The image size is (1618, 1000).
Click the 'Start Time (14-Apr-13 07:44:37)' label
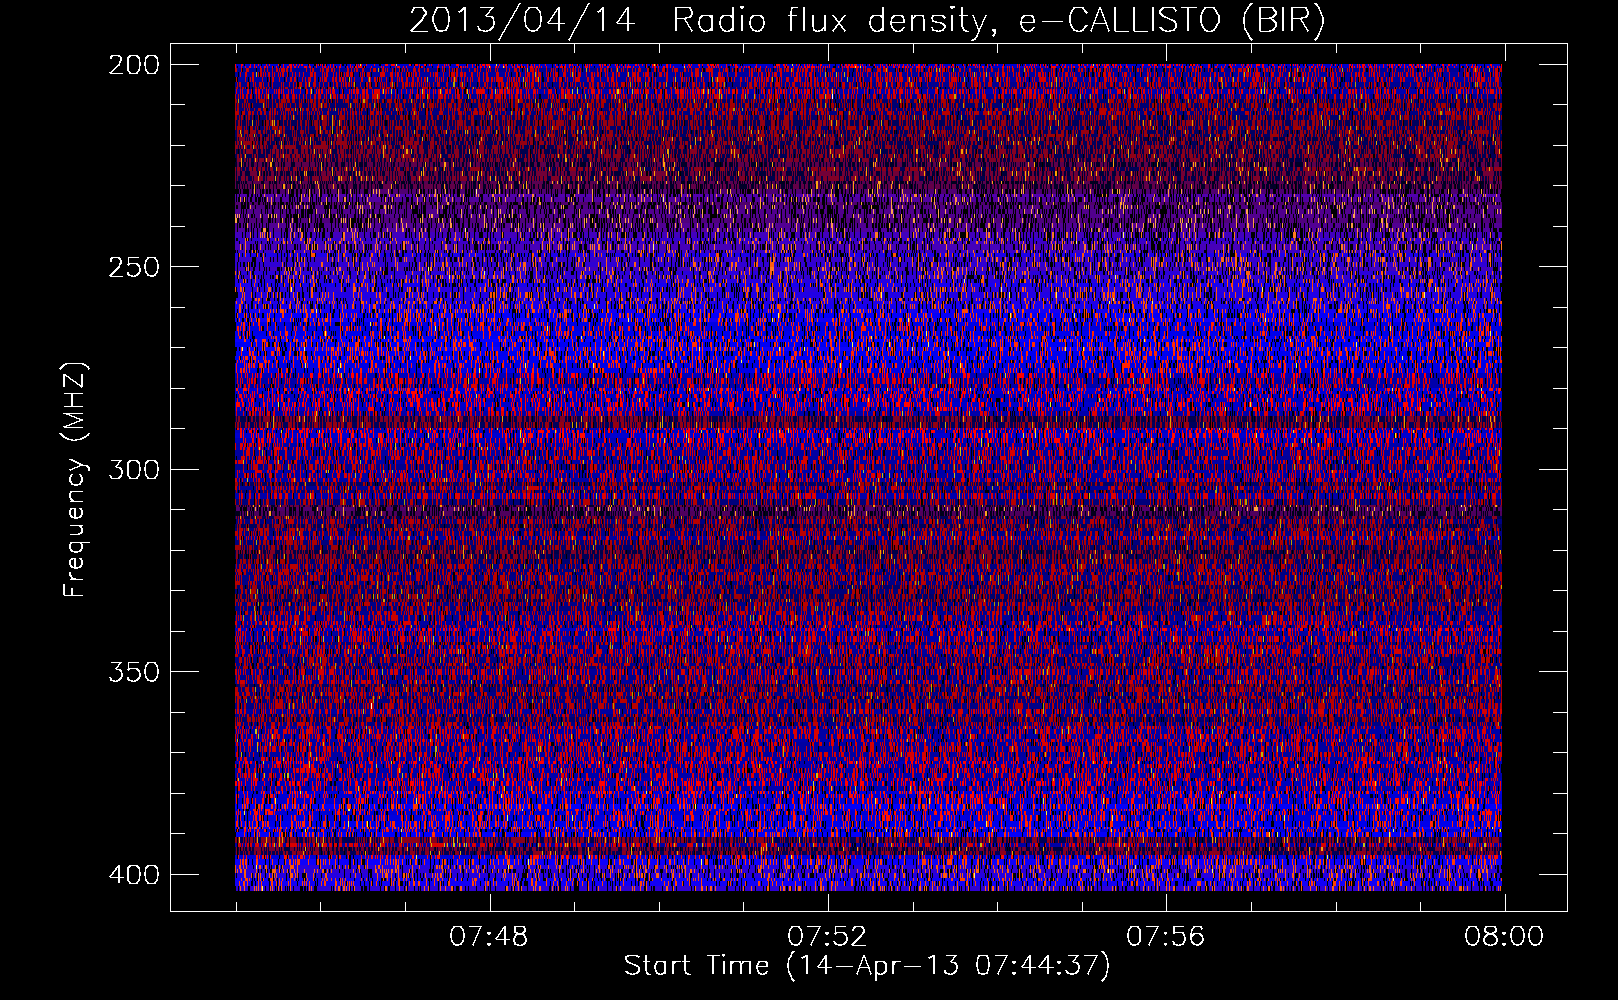[x=867, y=966]
